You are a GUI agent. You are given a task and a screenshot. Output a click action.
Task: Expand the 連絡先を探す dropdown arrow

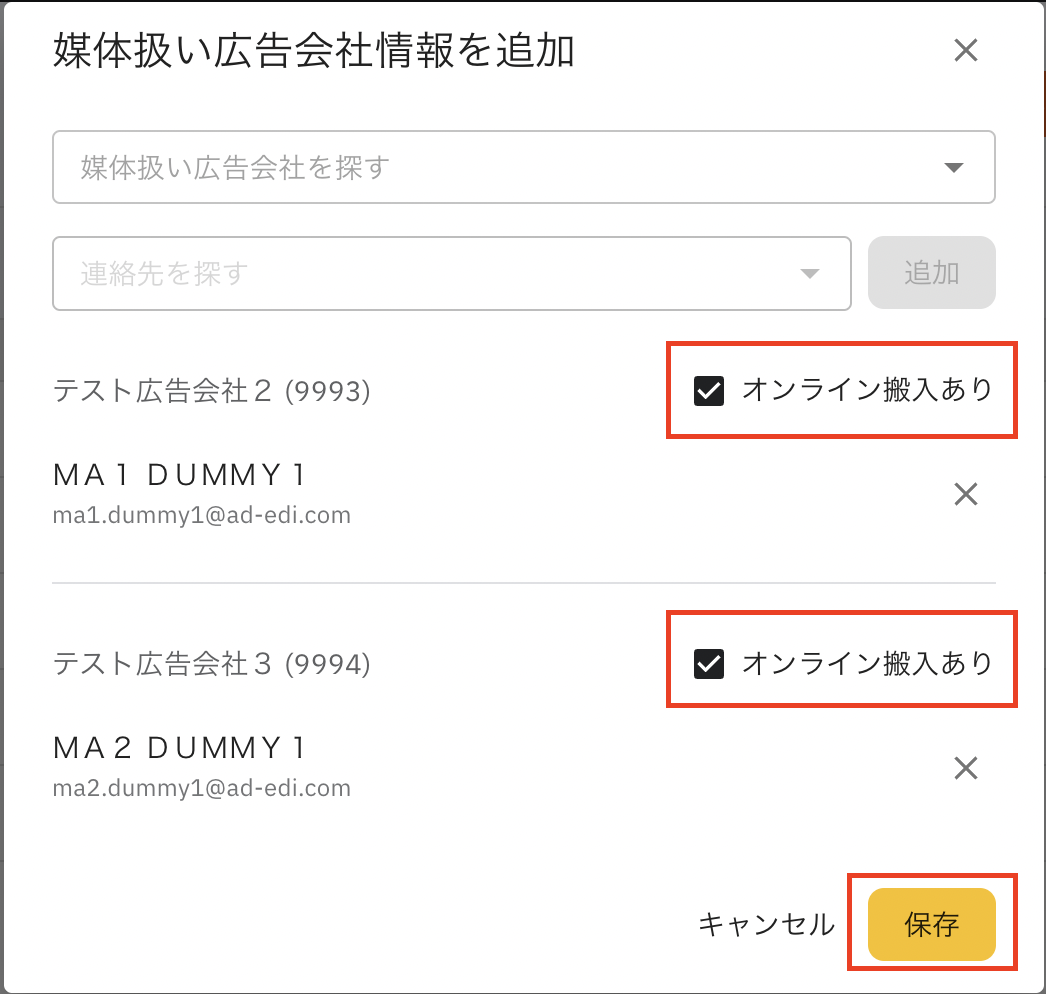point(809,274)
